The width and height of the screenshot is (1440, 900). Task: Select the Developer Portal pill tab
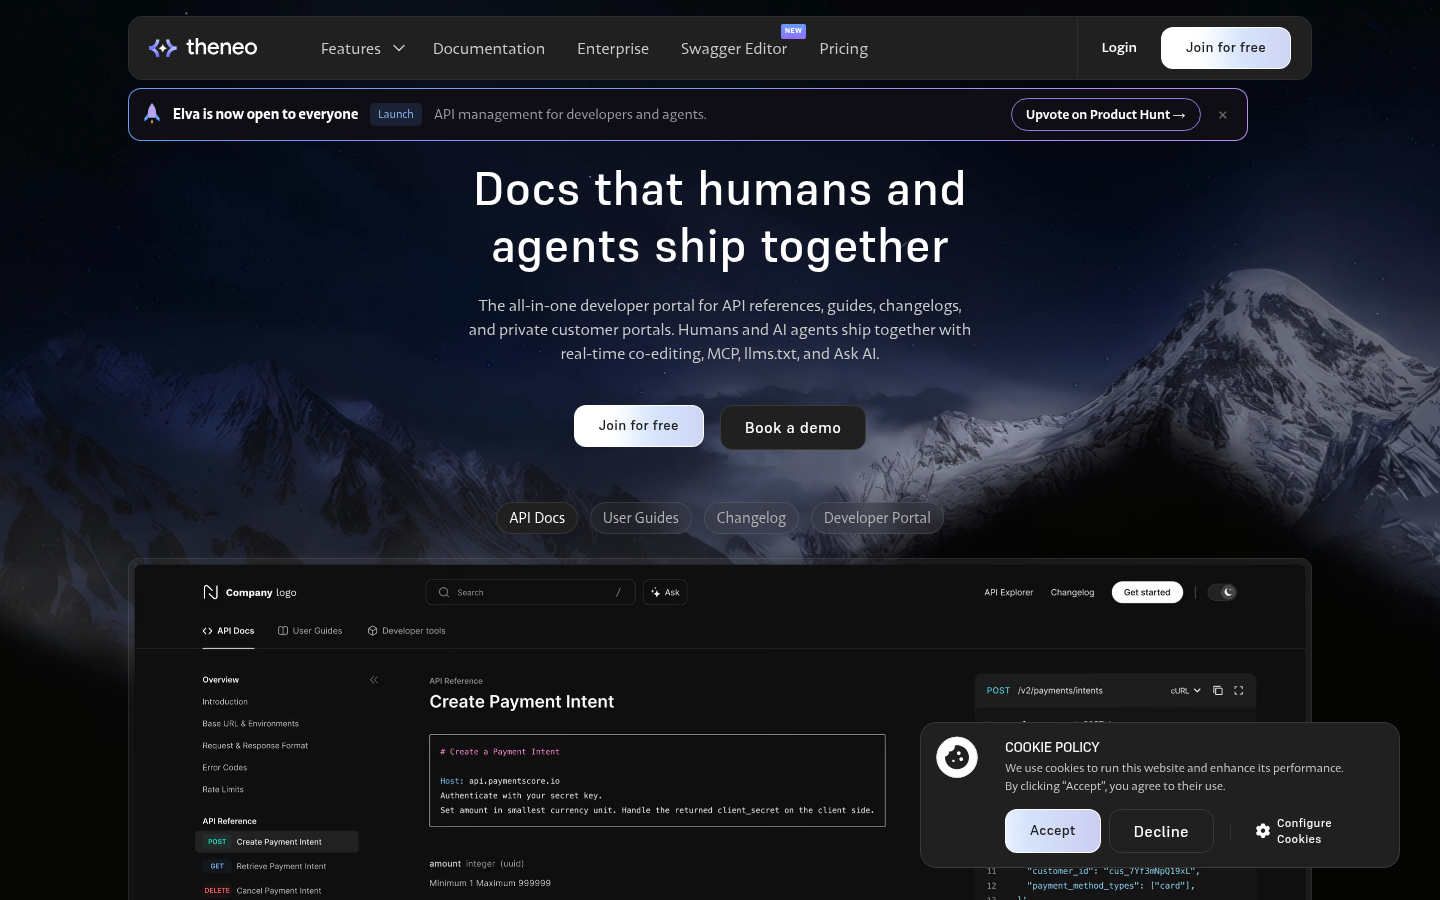pos(877,518)
